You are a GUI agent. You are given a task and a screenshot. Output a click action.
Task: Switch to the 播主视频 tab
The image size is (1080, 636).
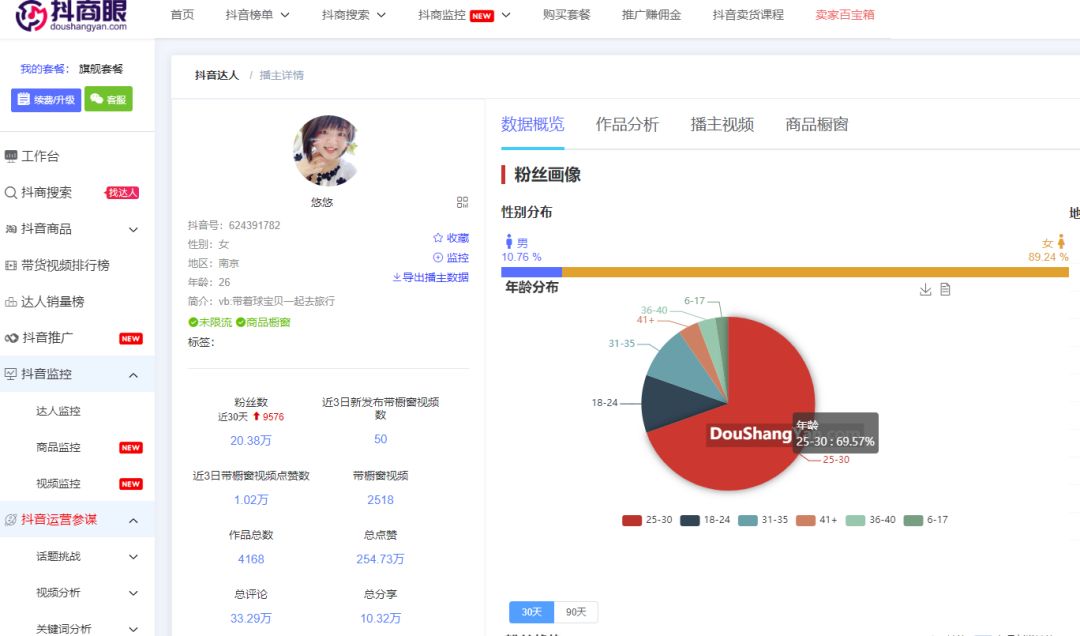click(723, 124)
